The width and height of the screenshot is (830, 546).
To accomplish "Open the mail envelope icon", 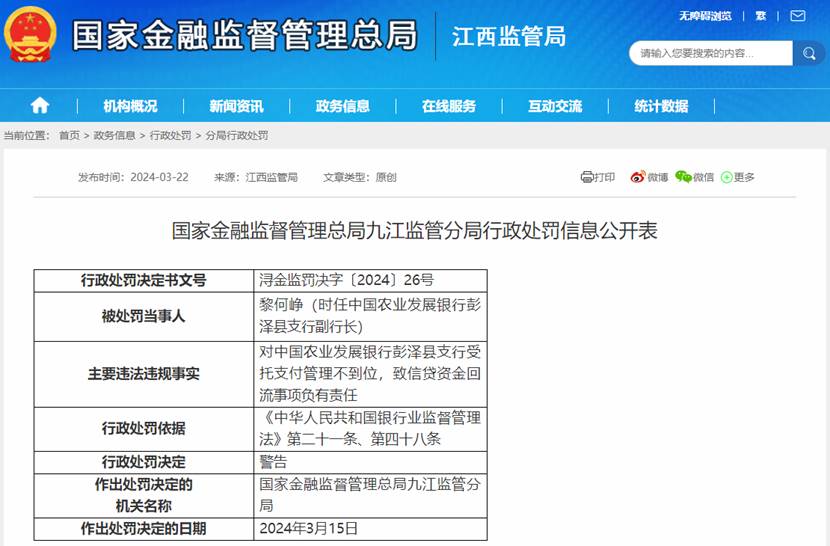I will 797,16.
